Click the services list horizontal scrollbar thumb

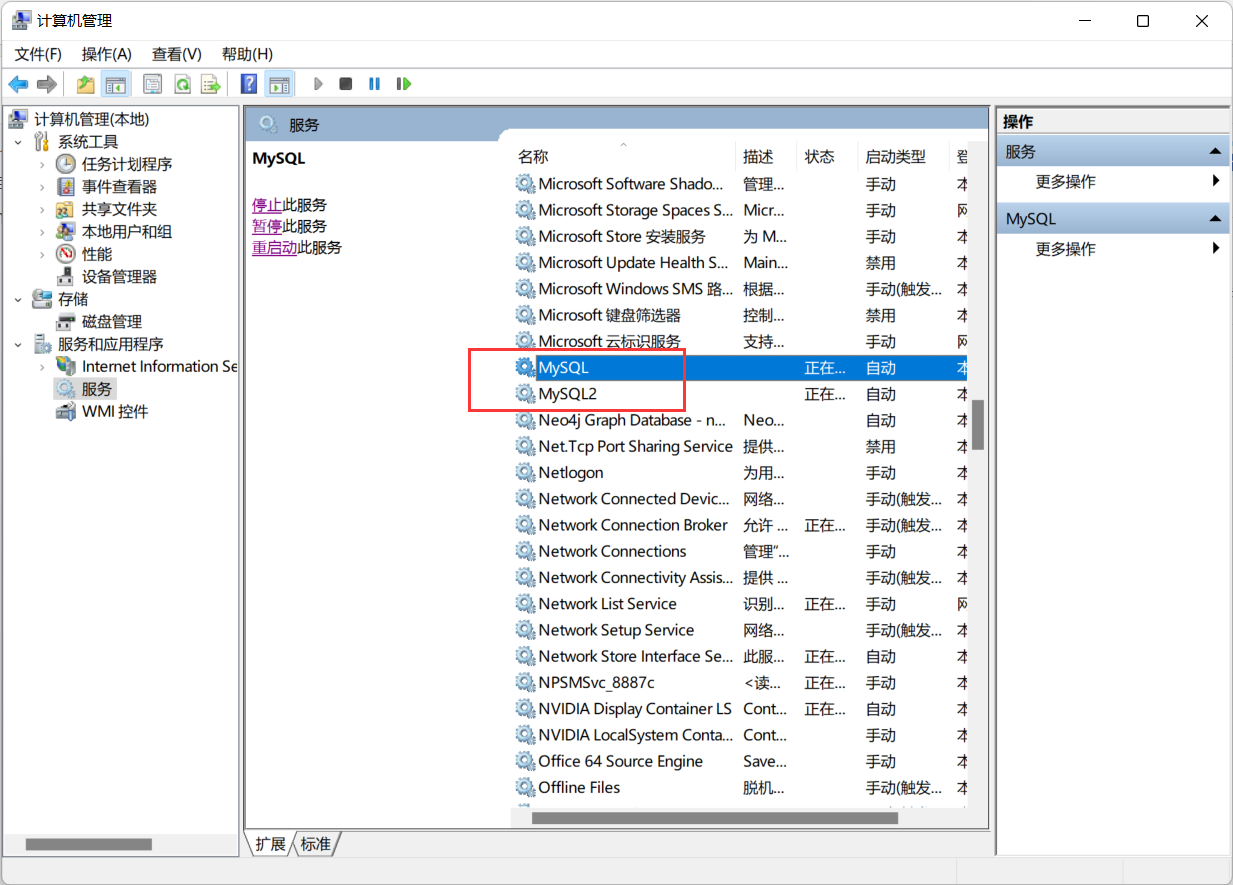coord(714,818)
